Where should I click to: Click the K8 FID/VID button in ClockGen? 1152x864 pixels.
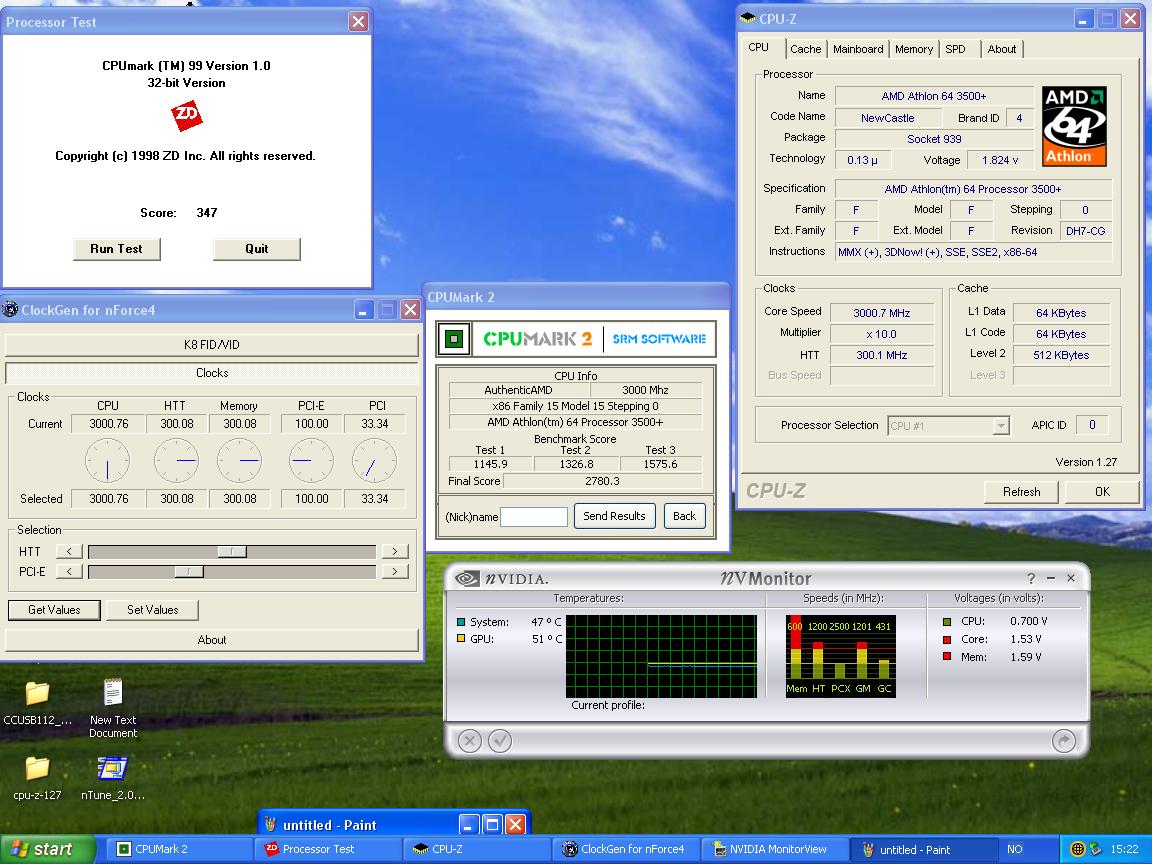(212, 345)
